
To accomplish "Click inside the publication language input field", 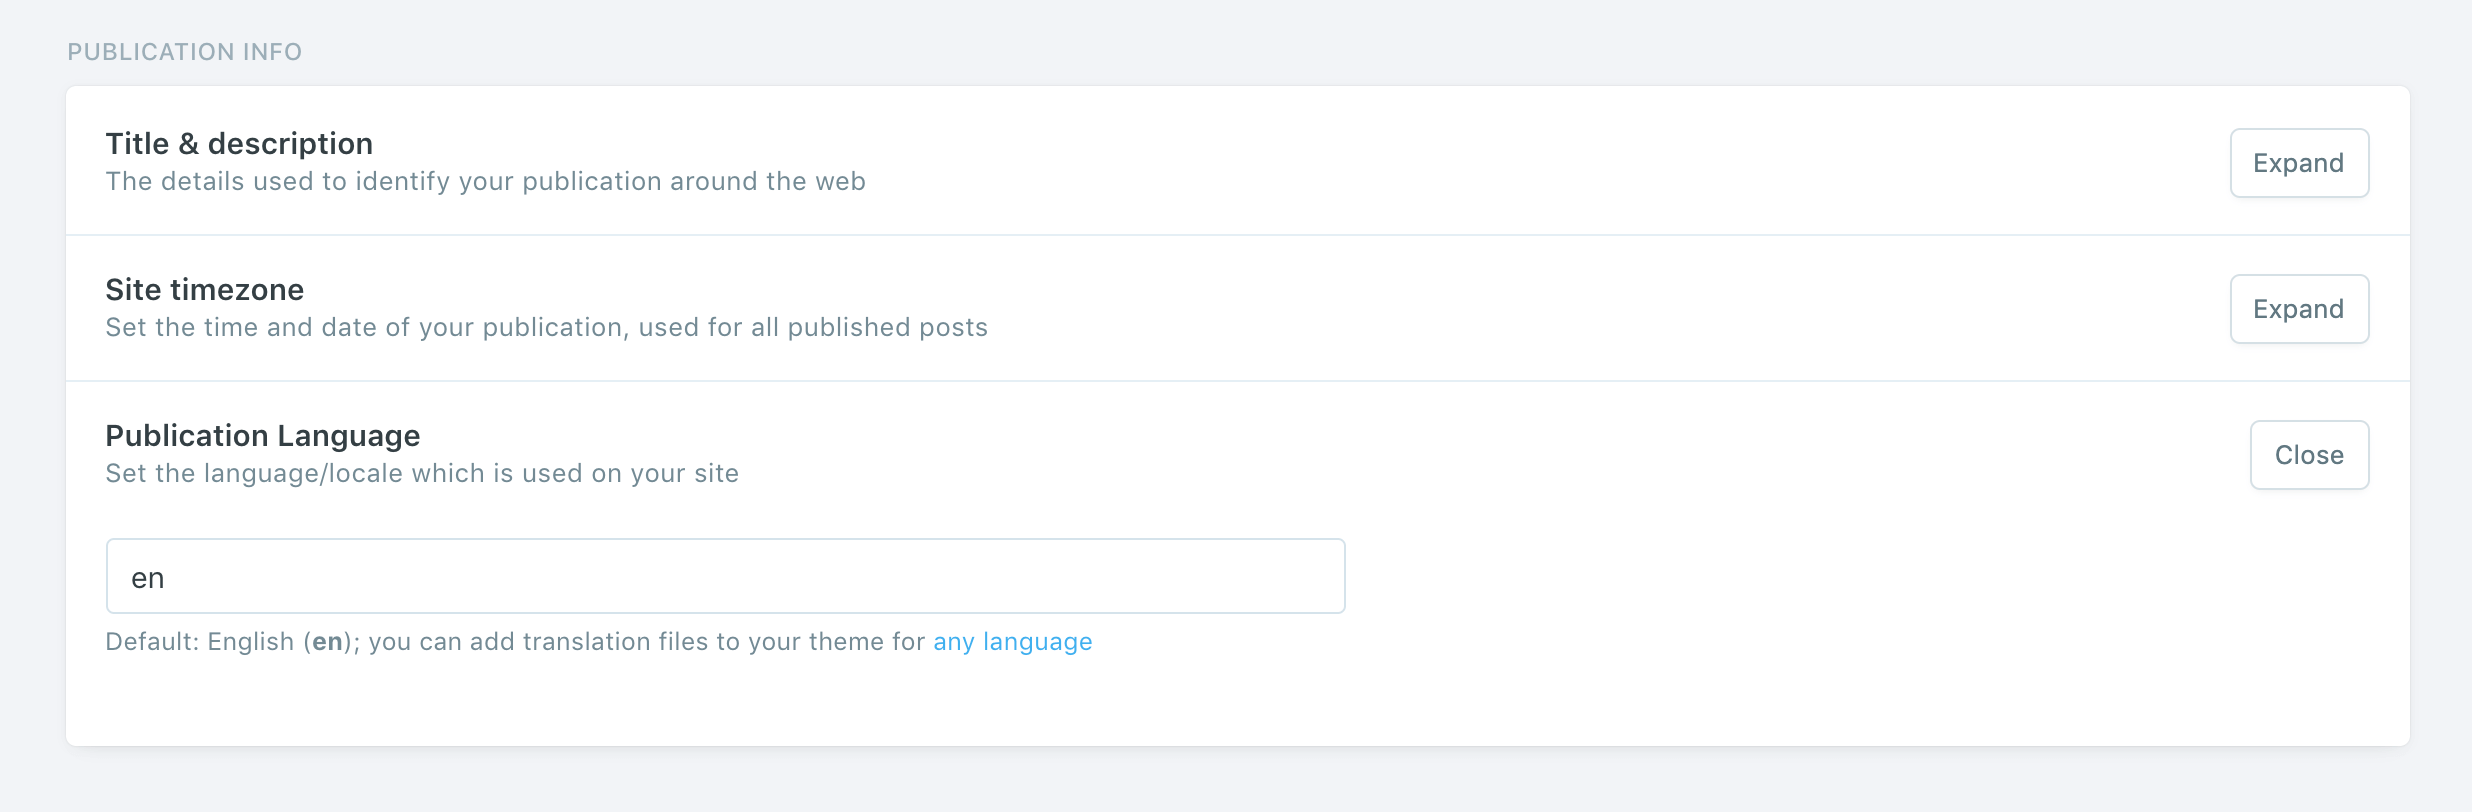I will pyautogui.click(x=724, y=575).
